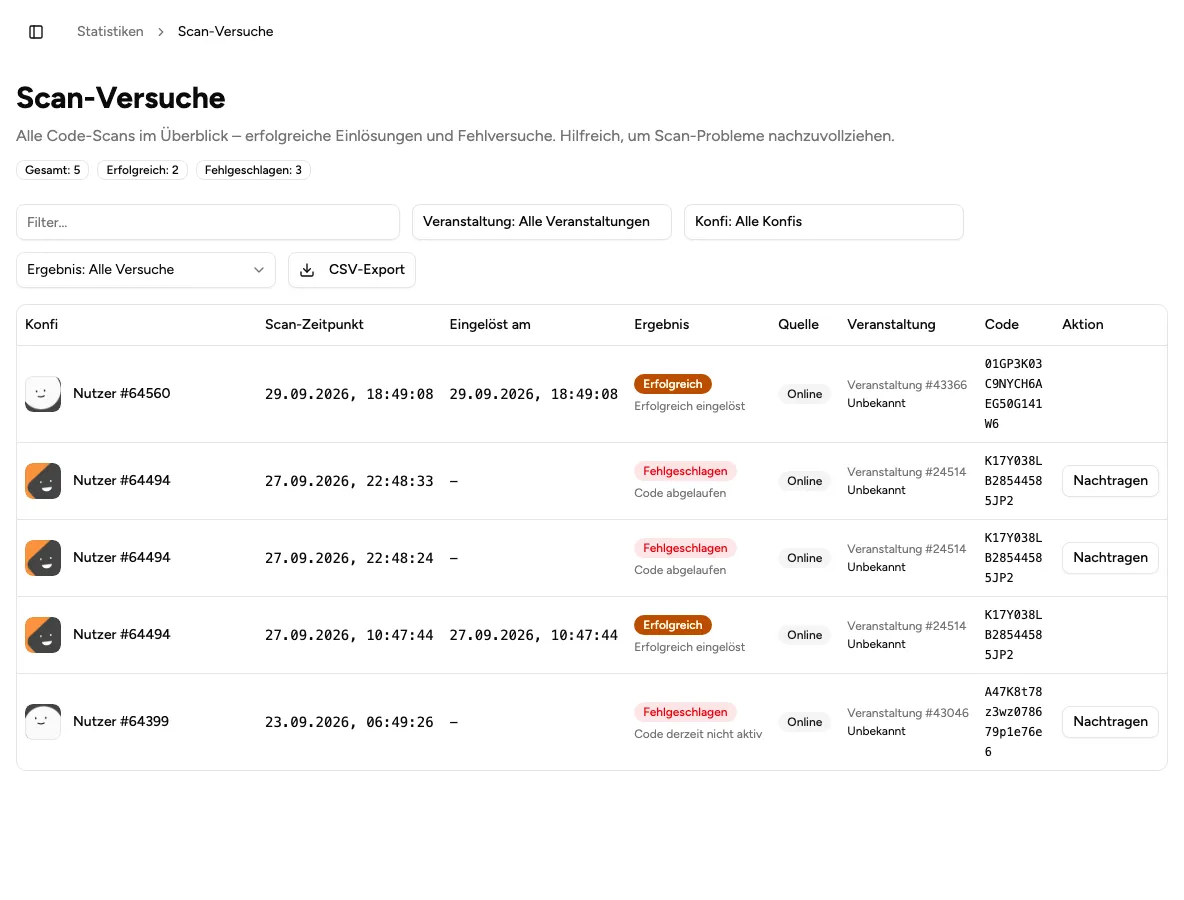Image resolution: width=1184 pixels, height=900 pixels.
Task: Click the Fehlgeschlagen: 3 badge
Action: pyautogui.click(x=253, y=170)
